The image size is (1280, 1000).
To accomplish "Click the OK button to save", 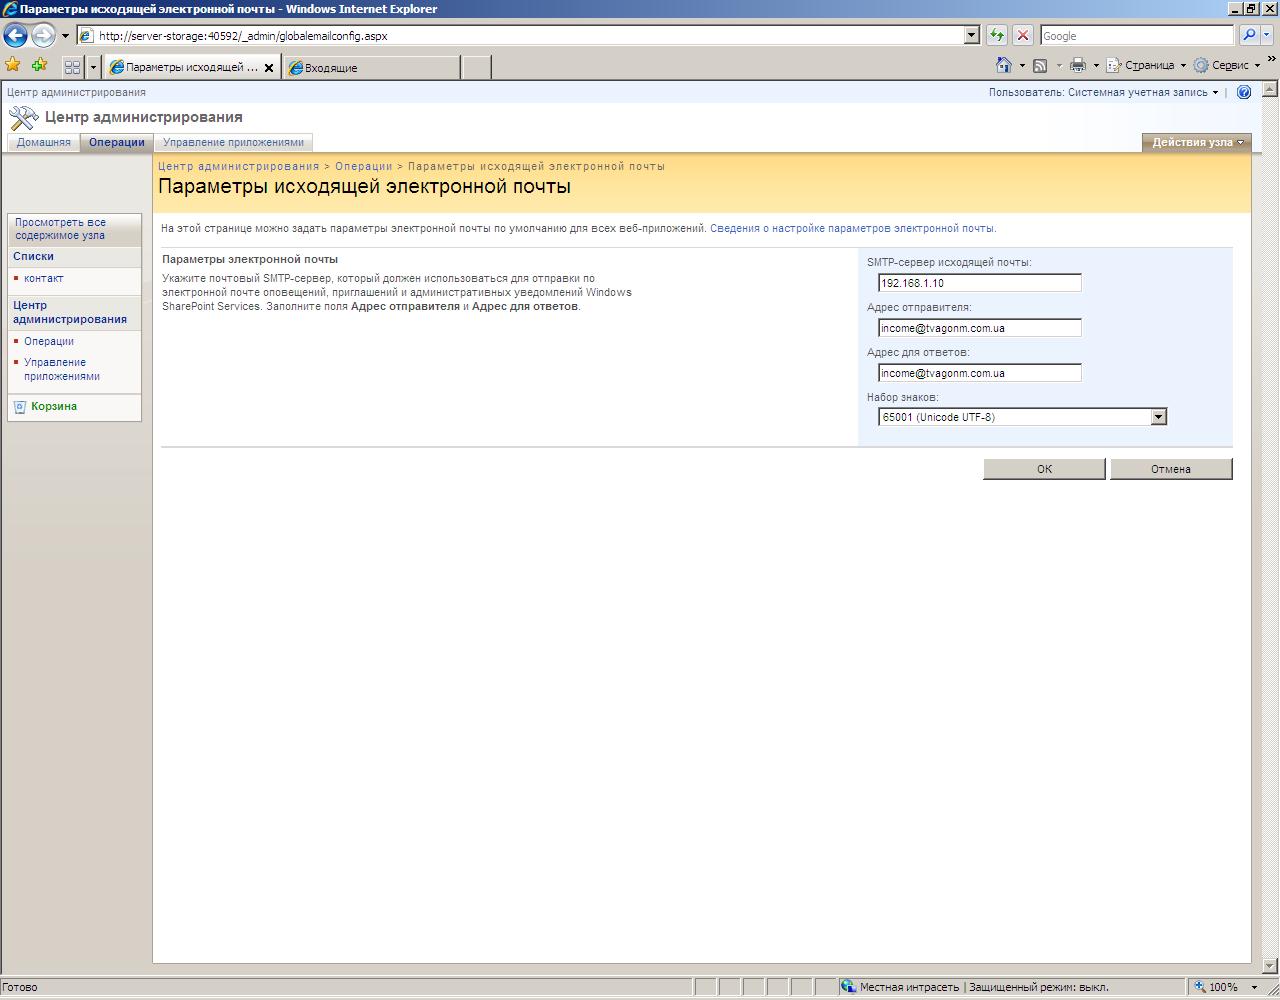I will pos(1044,469).
